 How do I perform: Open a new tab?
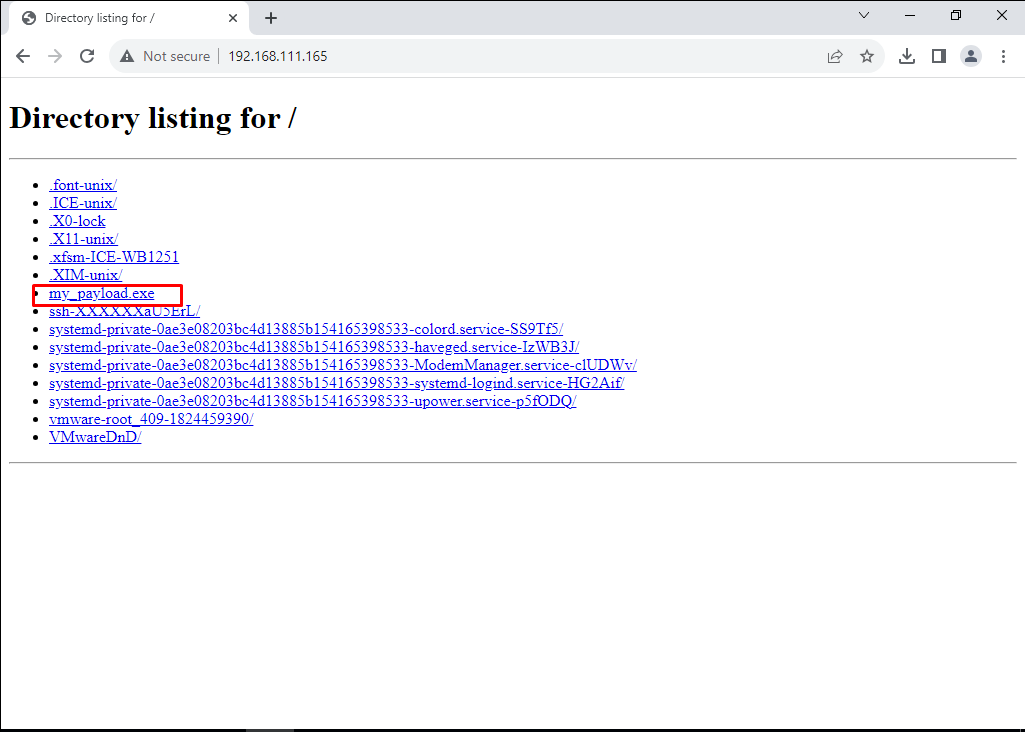tap(271, 18)
